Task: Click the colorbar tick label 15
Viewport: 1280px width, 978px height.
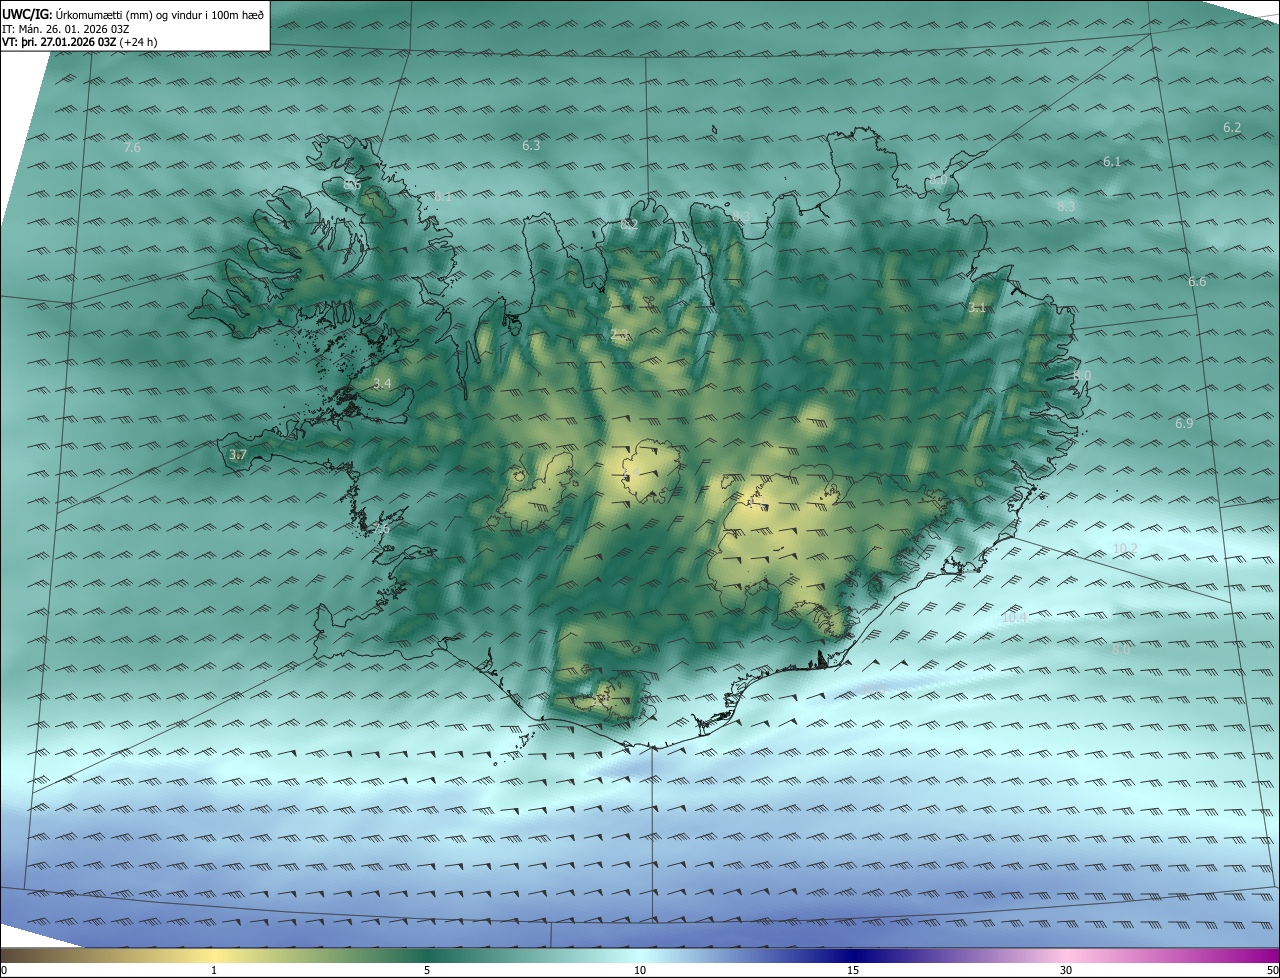Action: (x=853, y=971)
